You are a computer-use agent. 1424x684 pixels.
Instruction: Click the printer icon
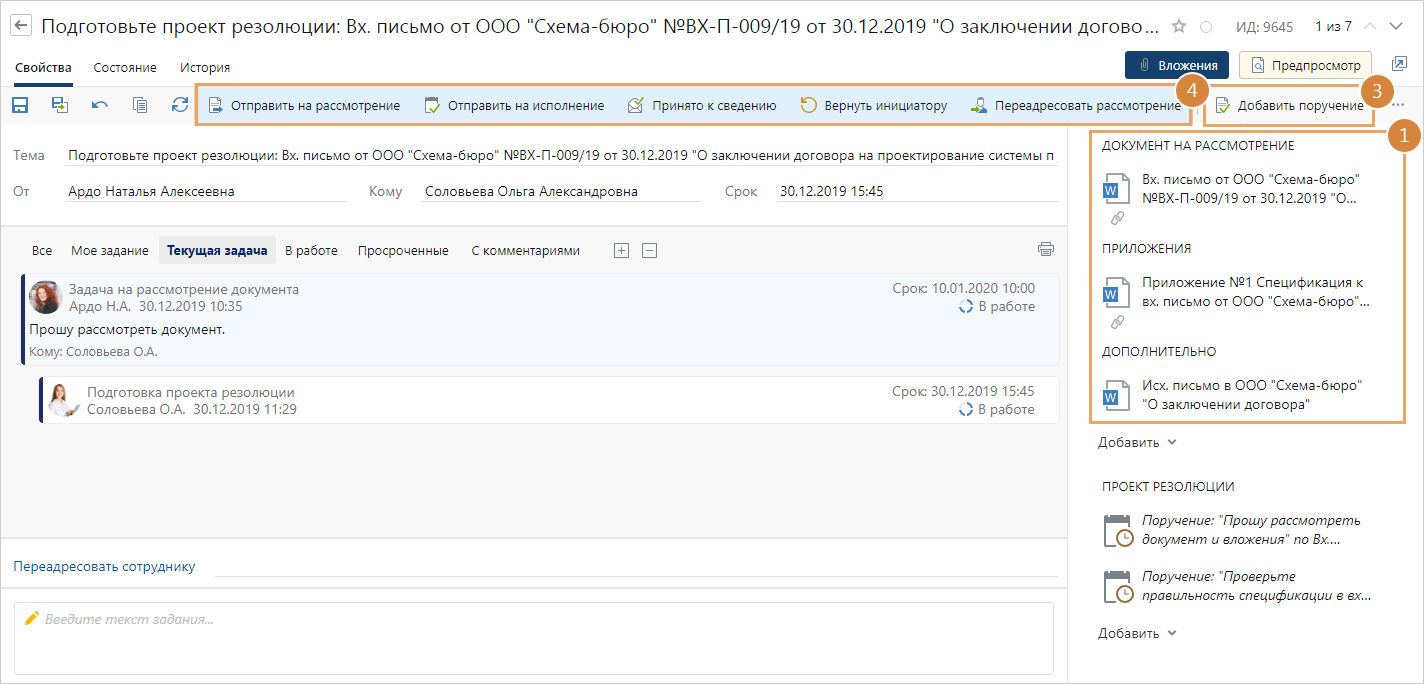coord(1046,250)
